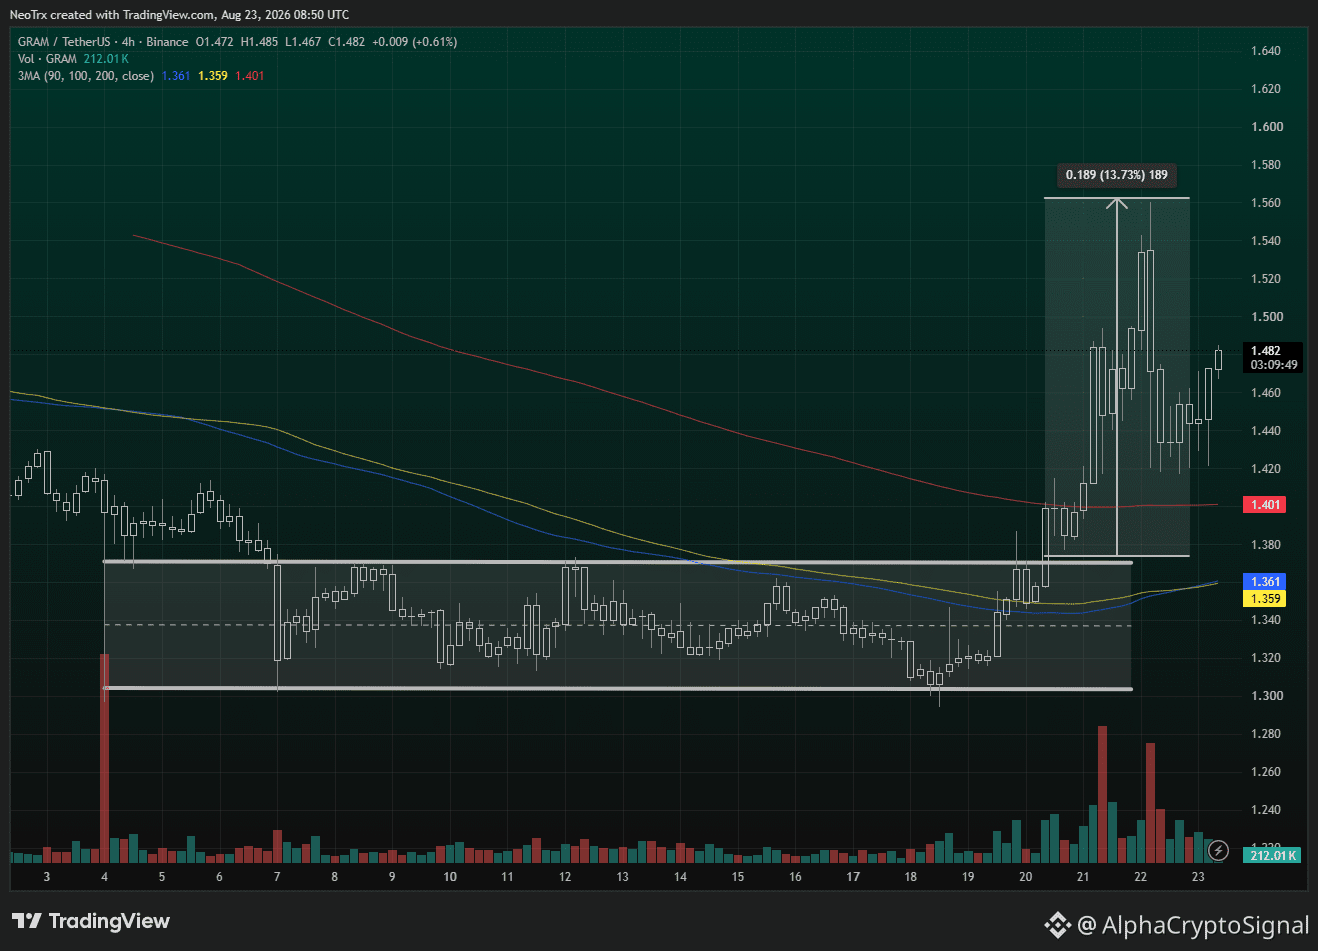1318x951 pixels.
Task: Click the '1.460' price axis label
Action: pyautogui.click(x=1266, y=393)
